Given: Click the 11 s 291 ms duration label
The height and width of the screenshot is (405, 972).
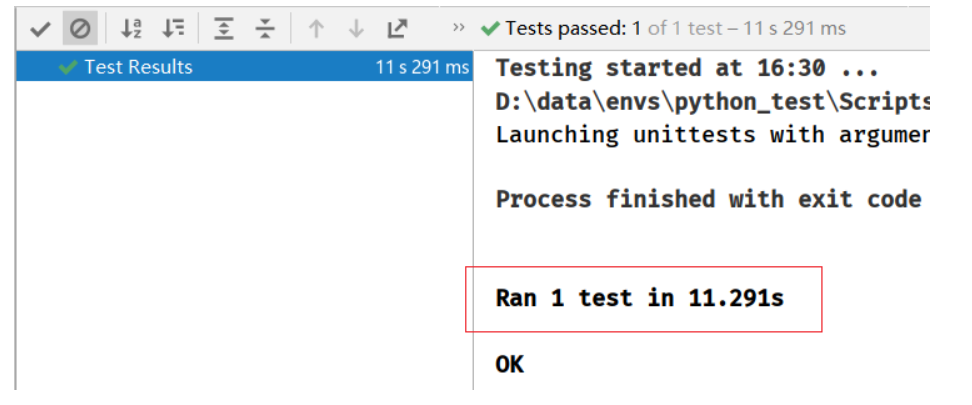Looking at the screenshot, I should (422, 67).
